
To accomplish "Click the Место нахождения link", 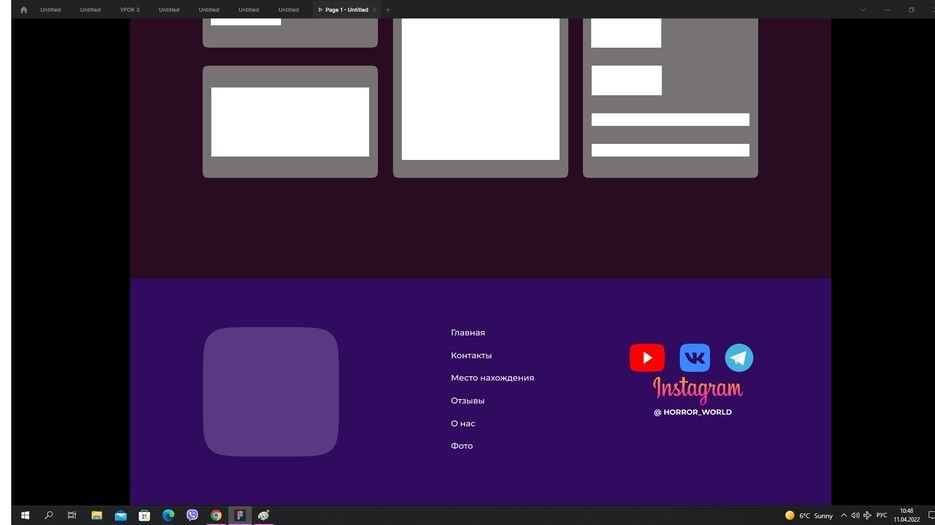I will [x=492, y=378].
